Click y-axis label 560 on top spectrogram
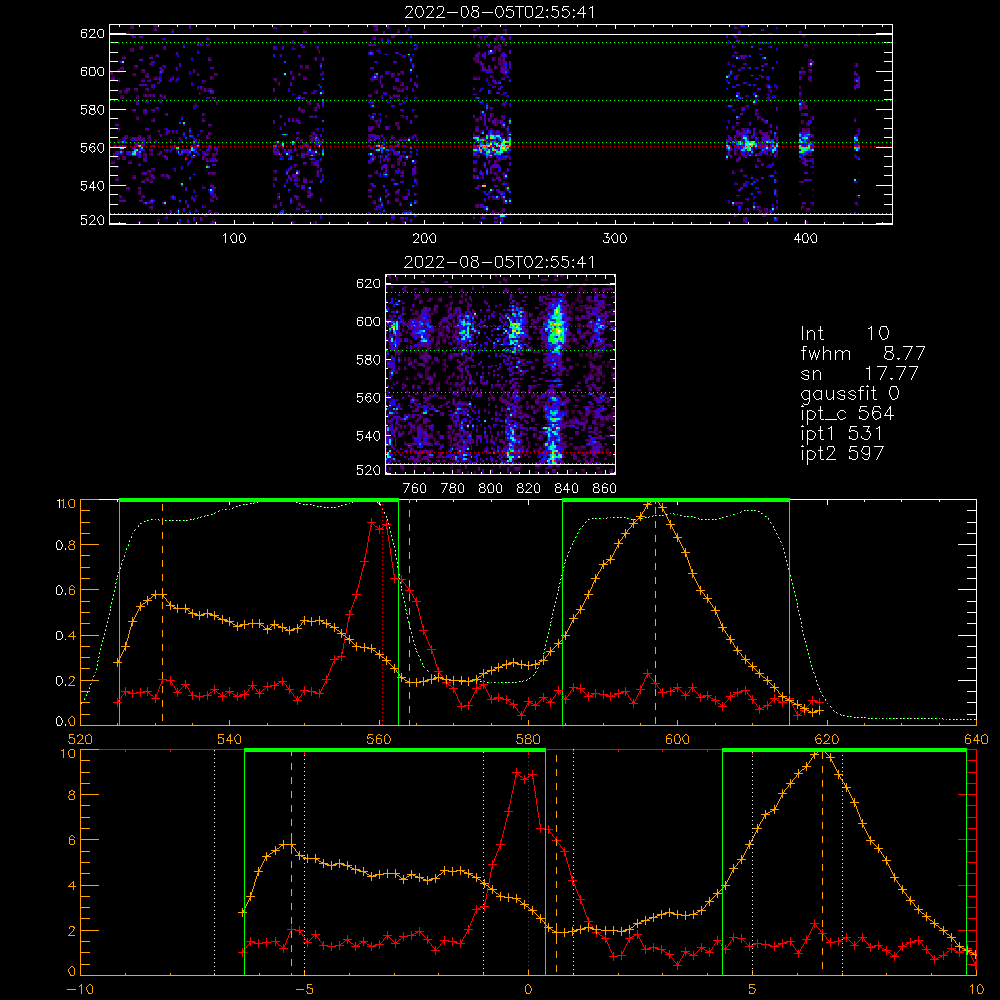The image size is (1000, 1000). [x=92, y=147]
